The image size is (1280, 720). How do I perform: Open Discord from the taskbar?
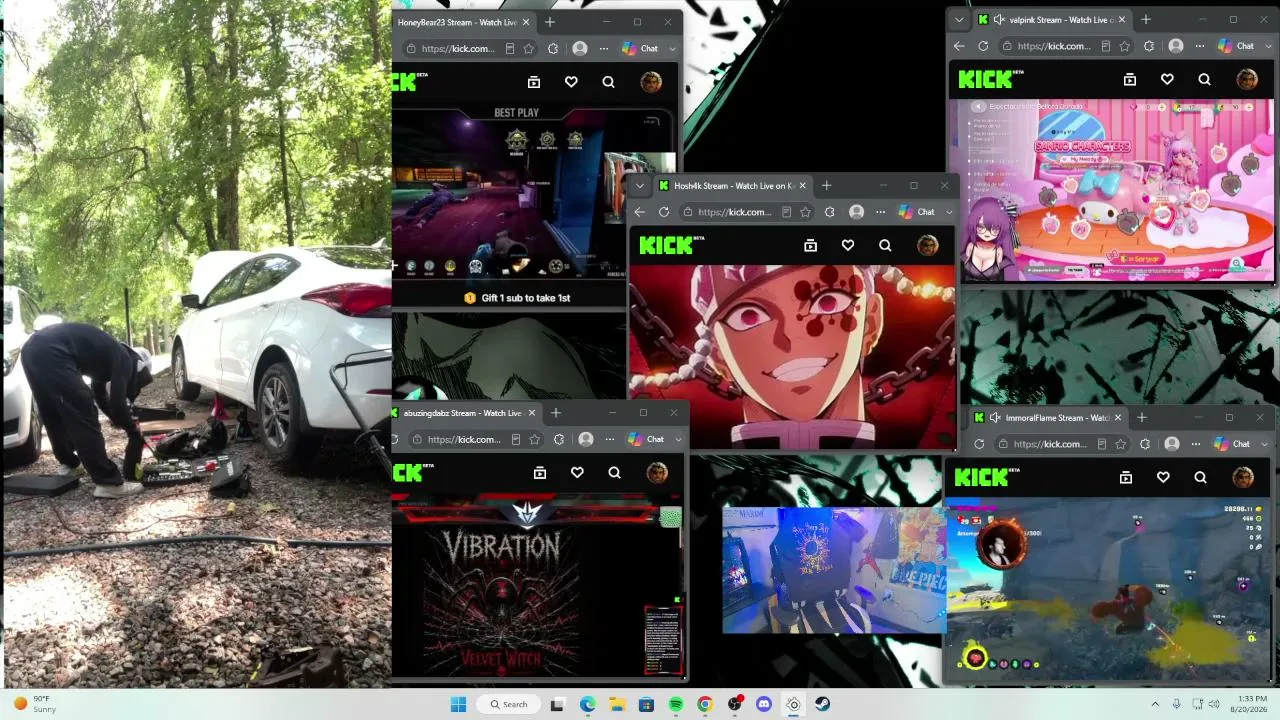pos(764,704)
